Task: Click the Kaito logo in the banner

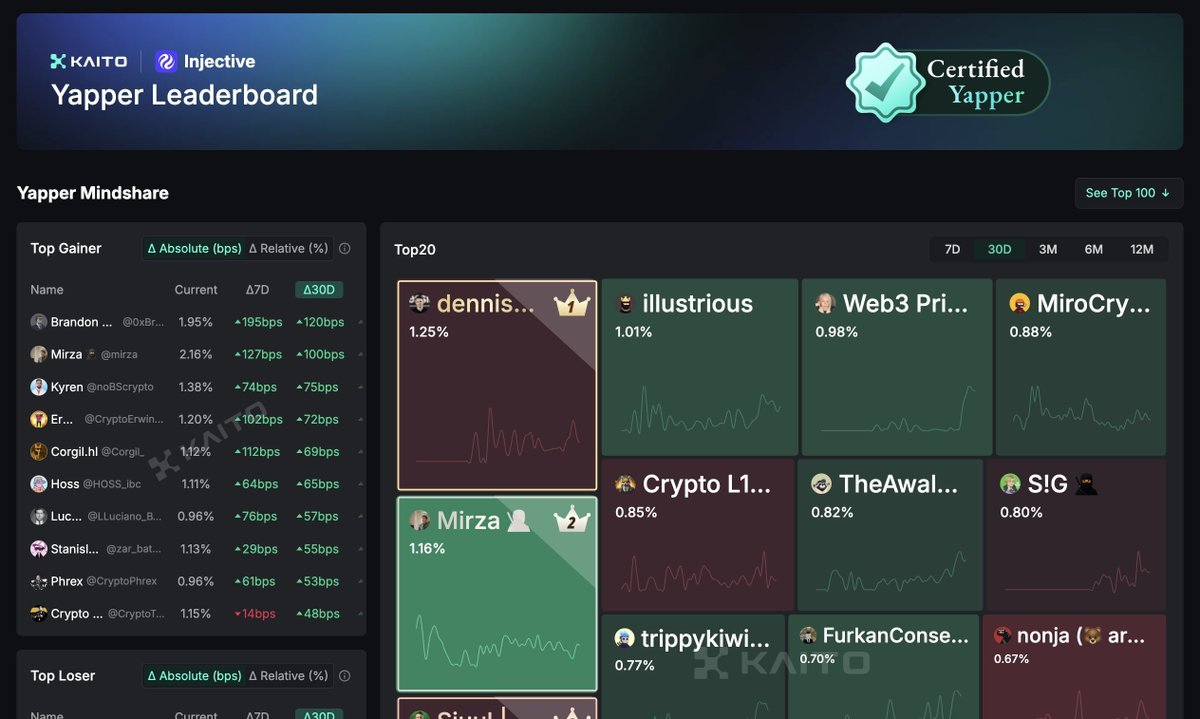Action: 89,61
